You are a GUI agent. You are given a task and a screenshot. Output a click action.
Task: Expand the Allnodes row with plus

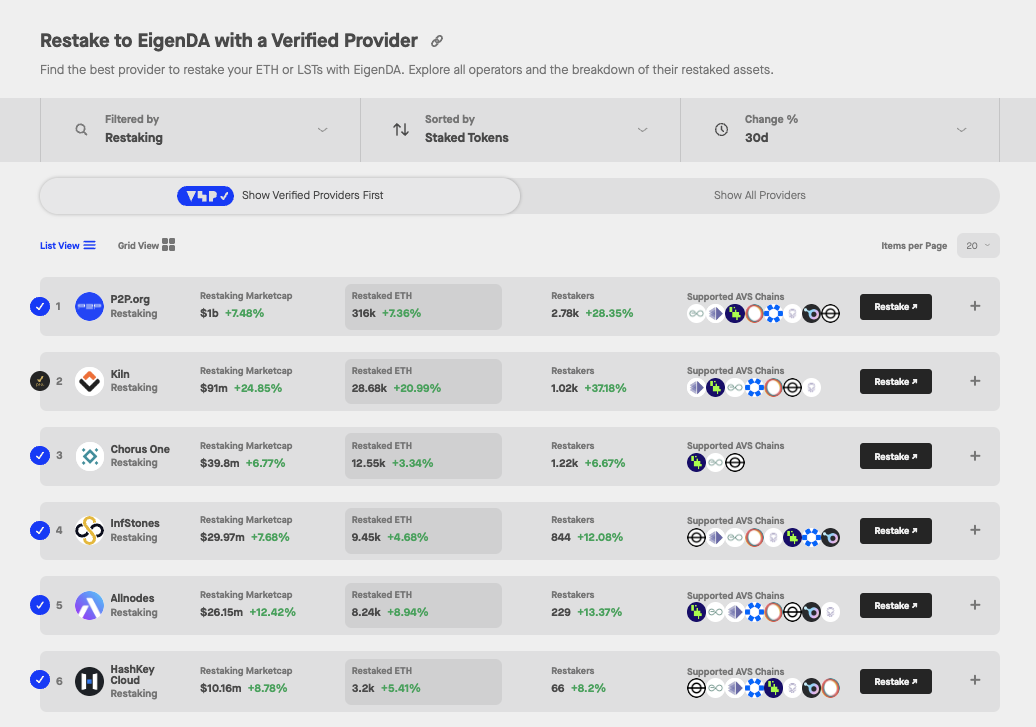975,605
